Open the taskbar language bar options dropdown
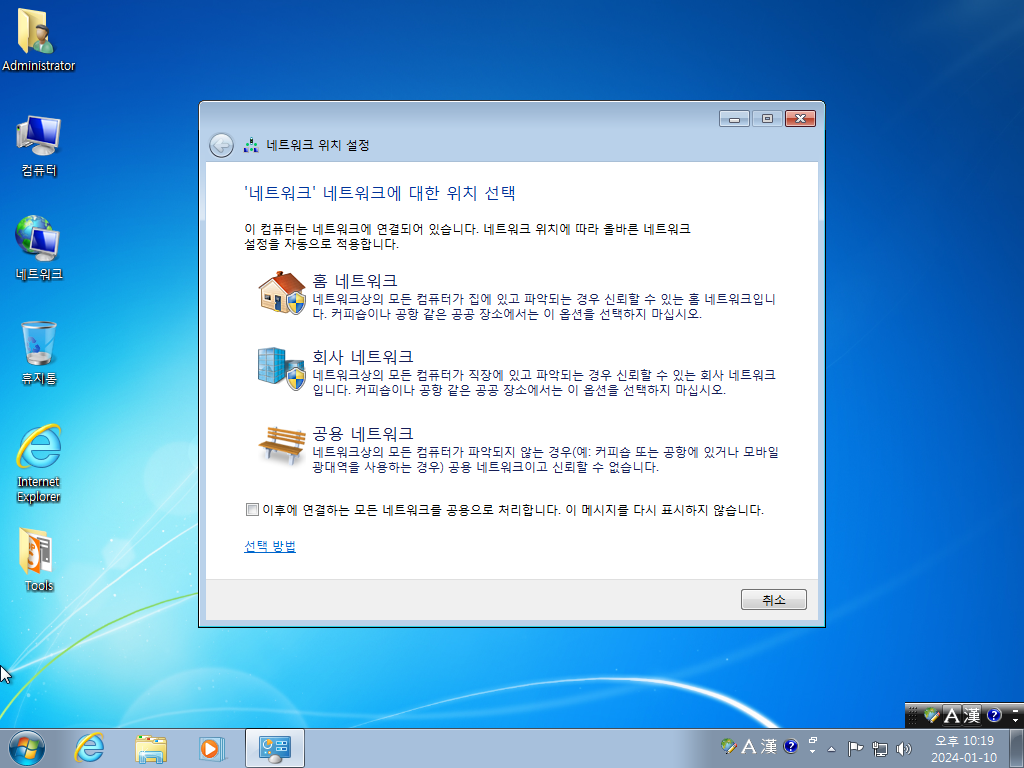The width and height of the screenshot is (1024, 768). pyautogui.click(x=812, y=752)
